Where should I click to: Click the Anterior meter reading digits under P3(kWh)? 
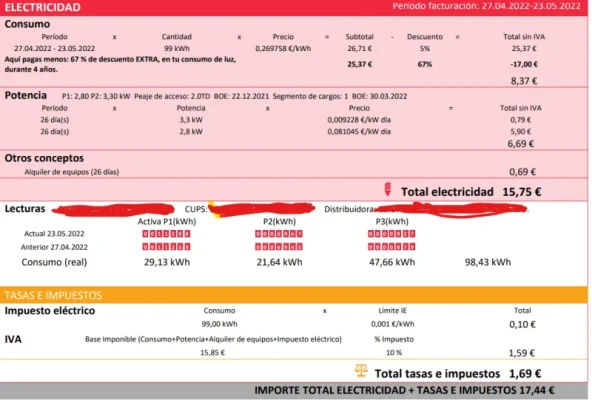392,247
